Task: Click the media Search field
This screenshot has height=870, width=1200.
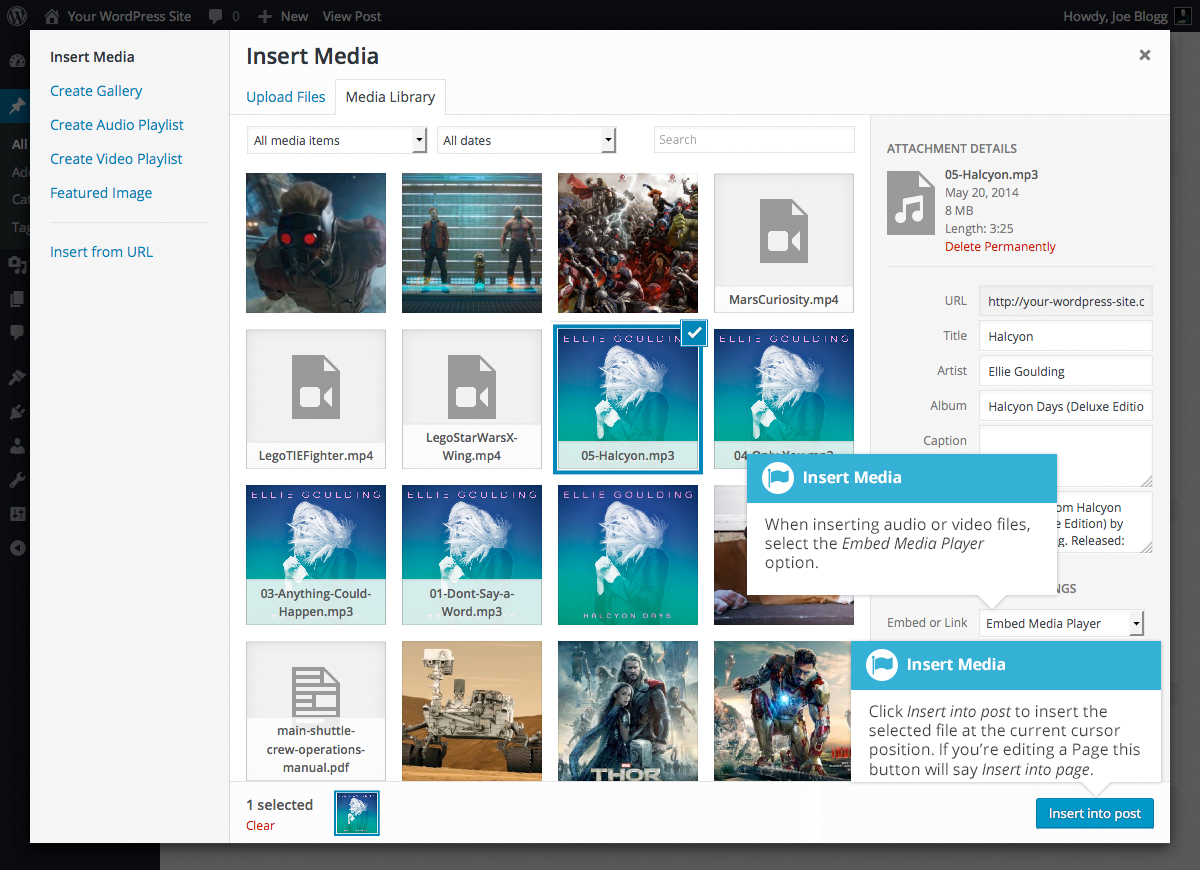Action: pos(754,140)
